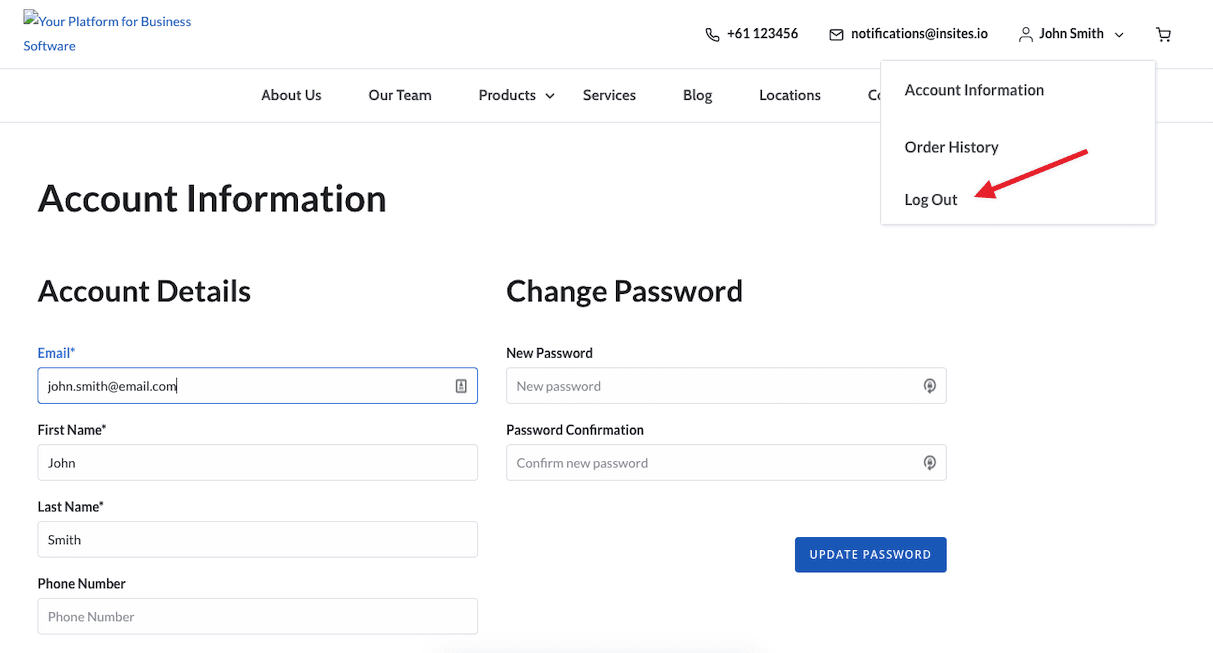
Task: Click into the Phone Number field
Action: [257, 617]
